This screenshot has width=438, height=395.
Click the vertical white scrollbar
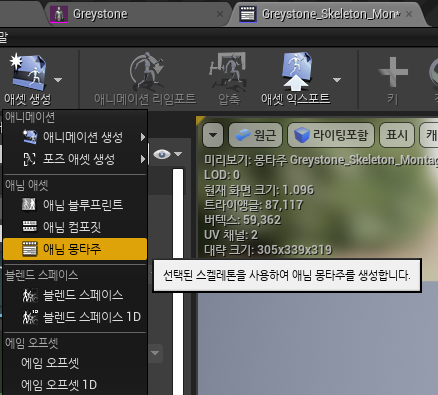point(178,282)
